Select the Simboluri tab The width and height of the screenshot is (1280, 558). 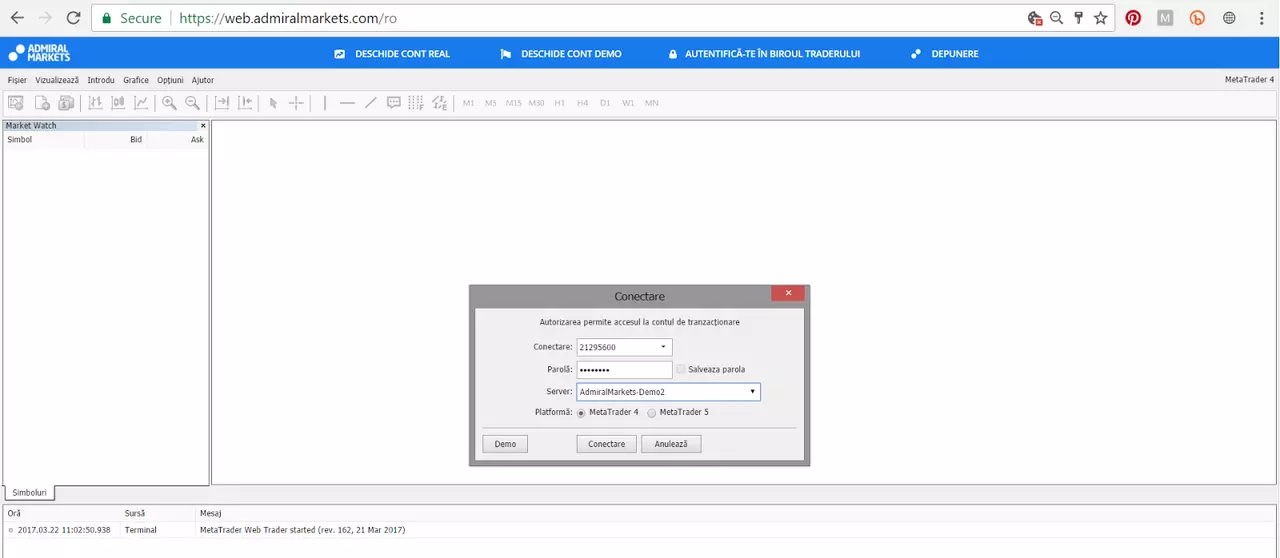click(x=30, y=493)
